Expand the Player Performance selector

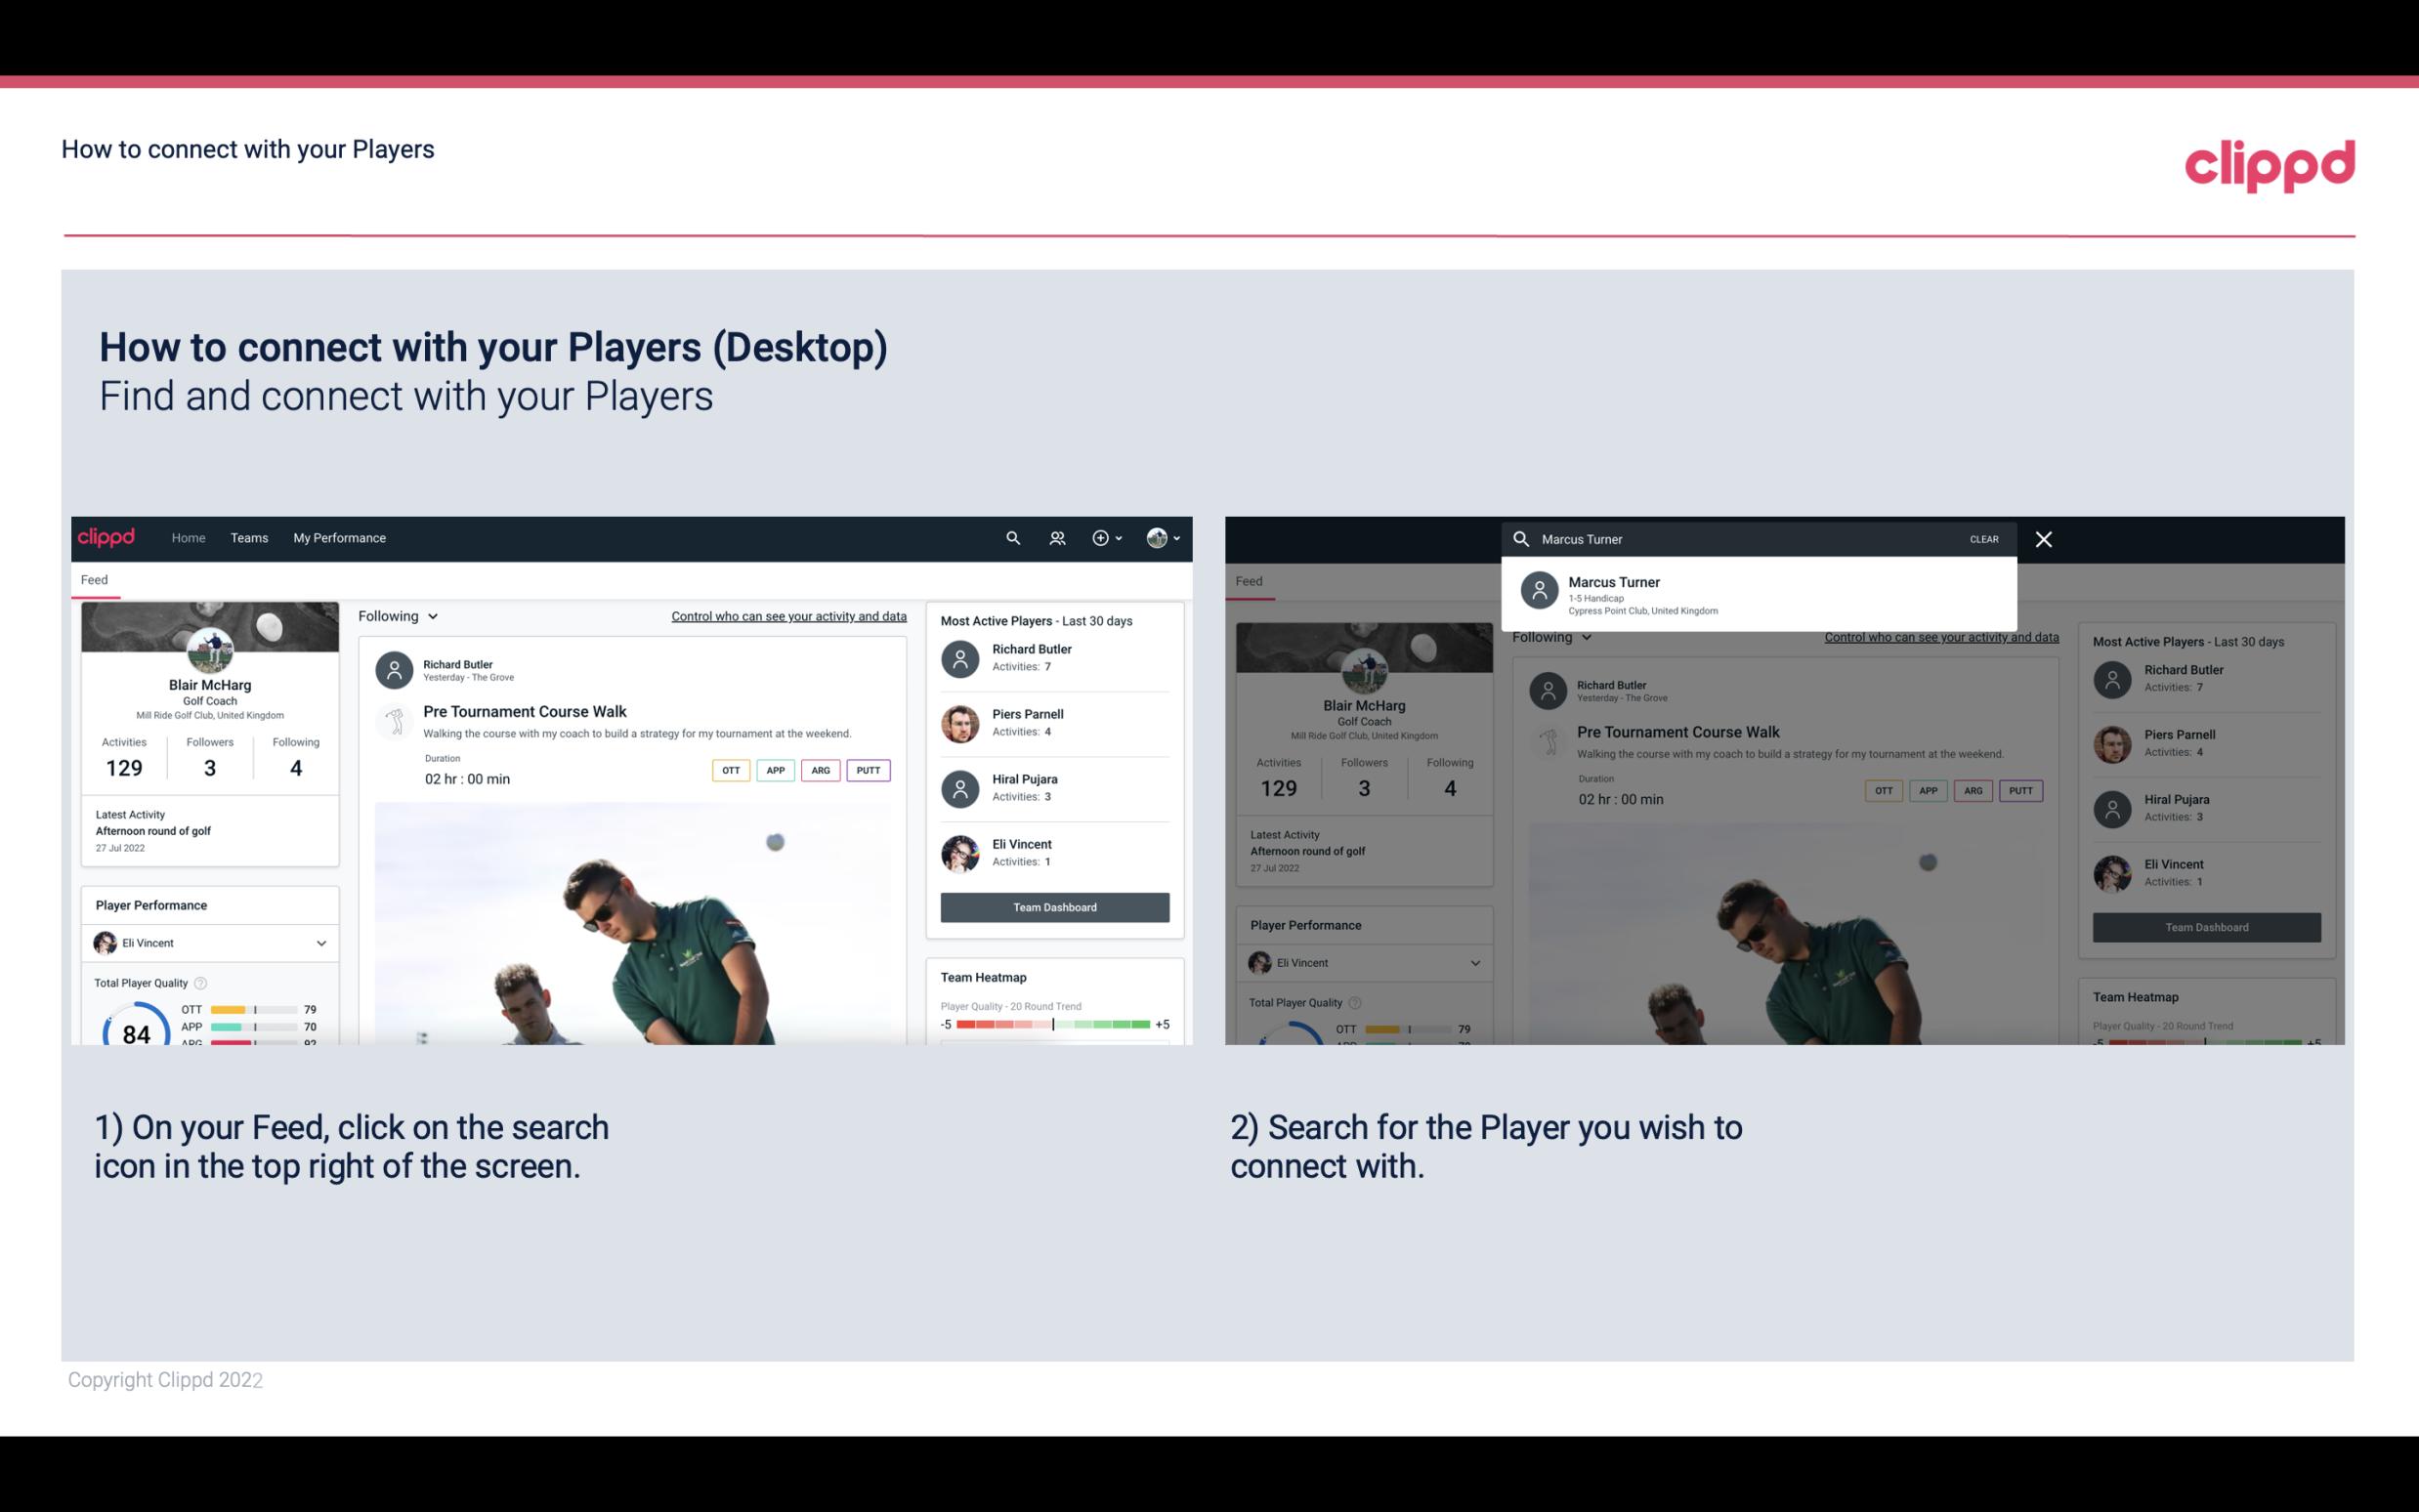[322, 943]
